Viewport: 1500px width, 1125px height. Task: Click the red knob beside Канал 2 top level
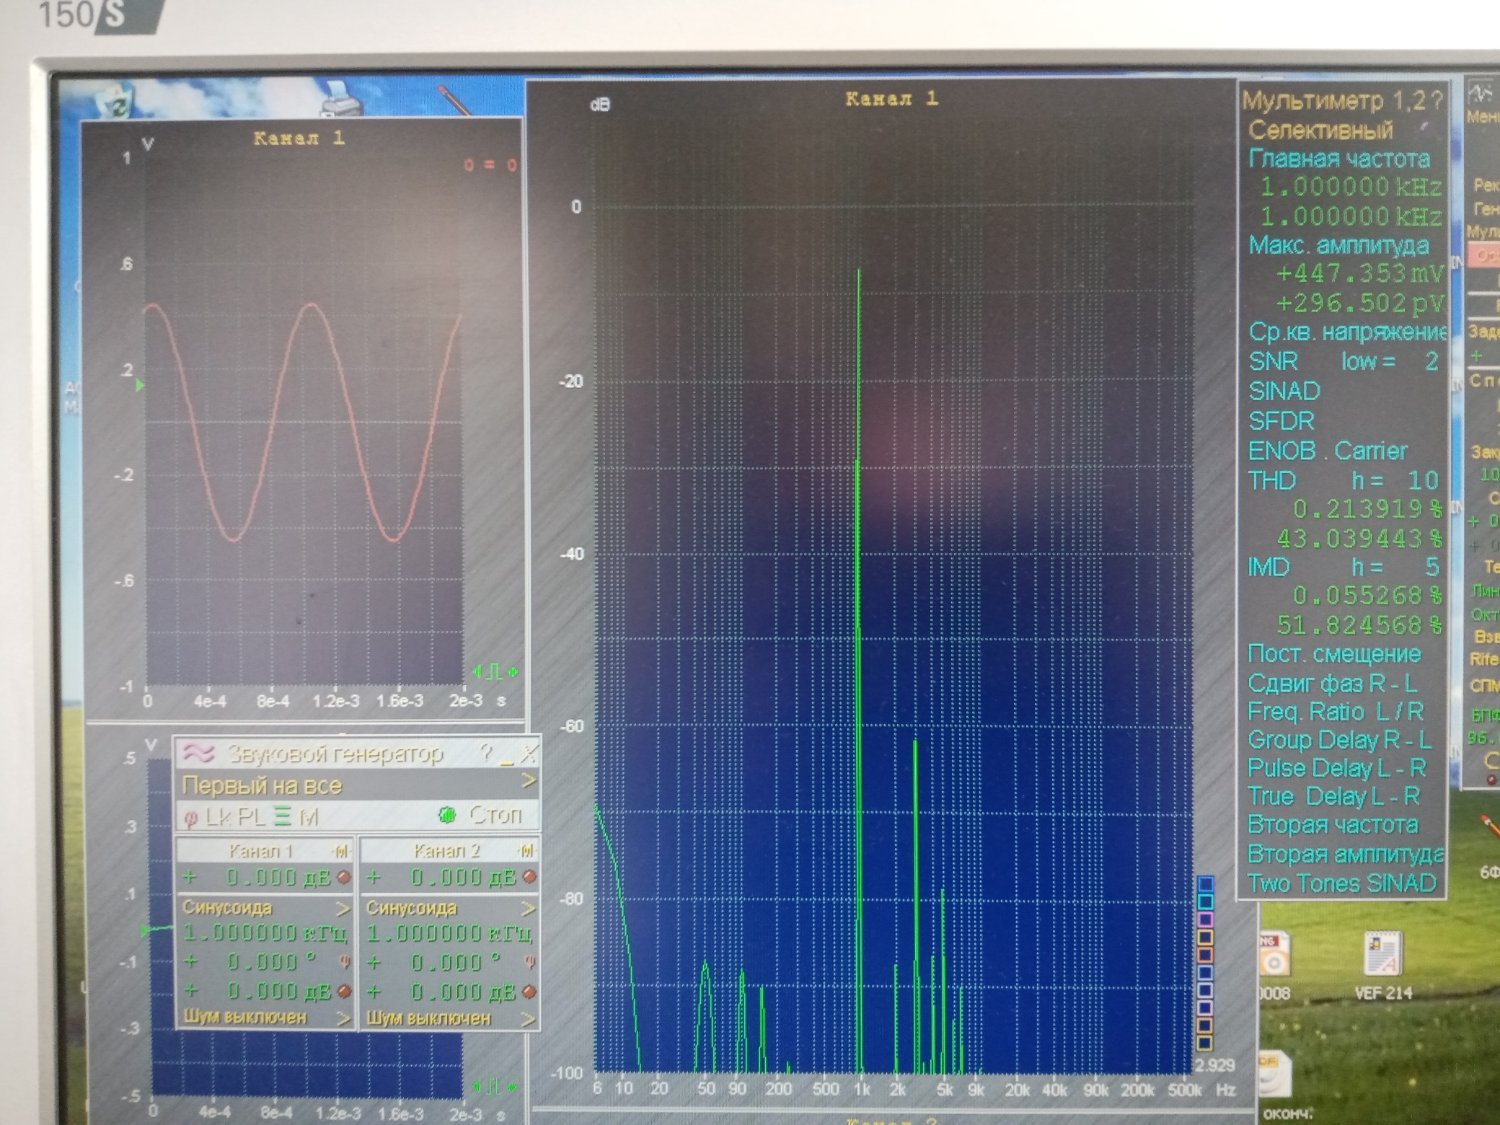point(529,877)
